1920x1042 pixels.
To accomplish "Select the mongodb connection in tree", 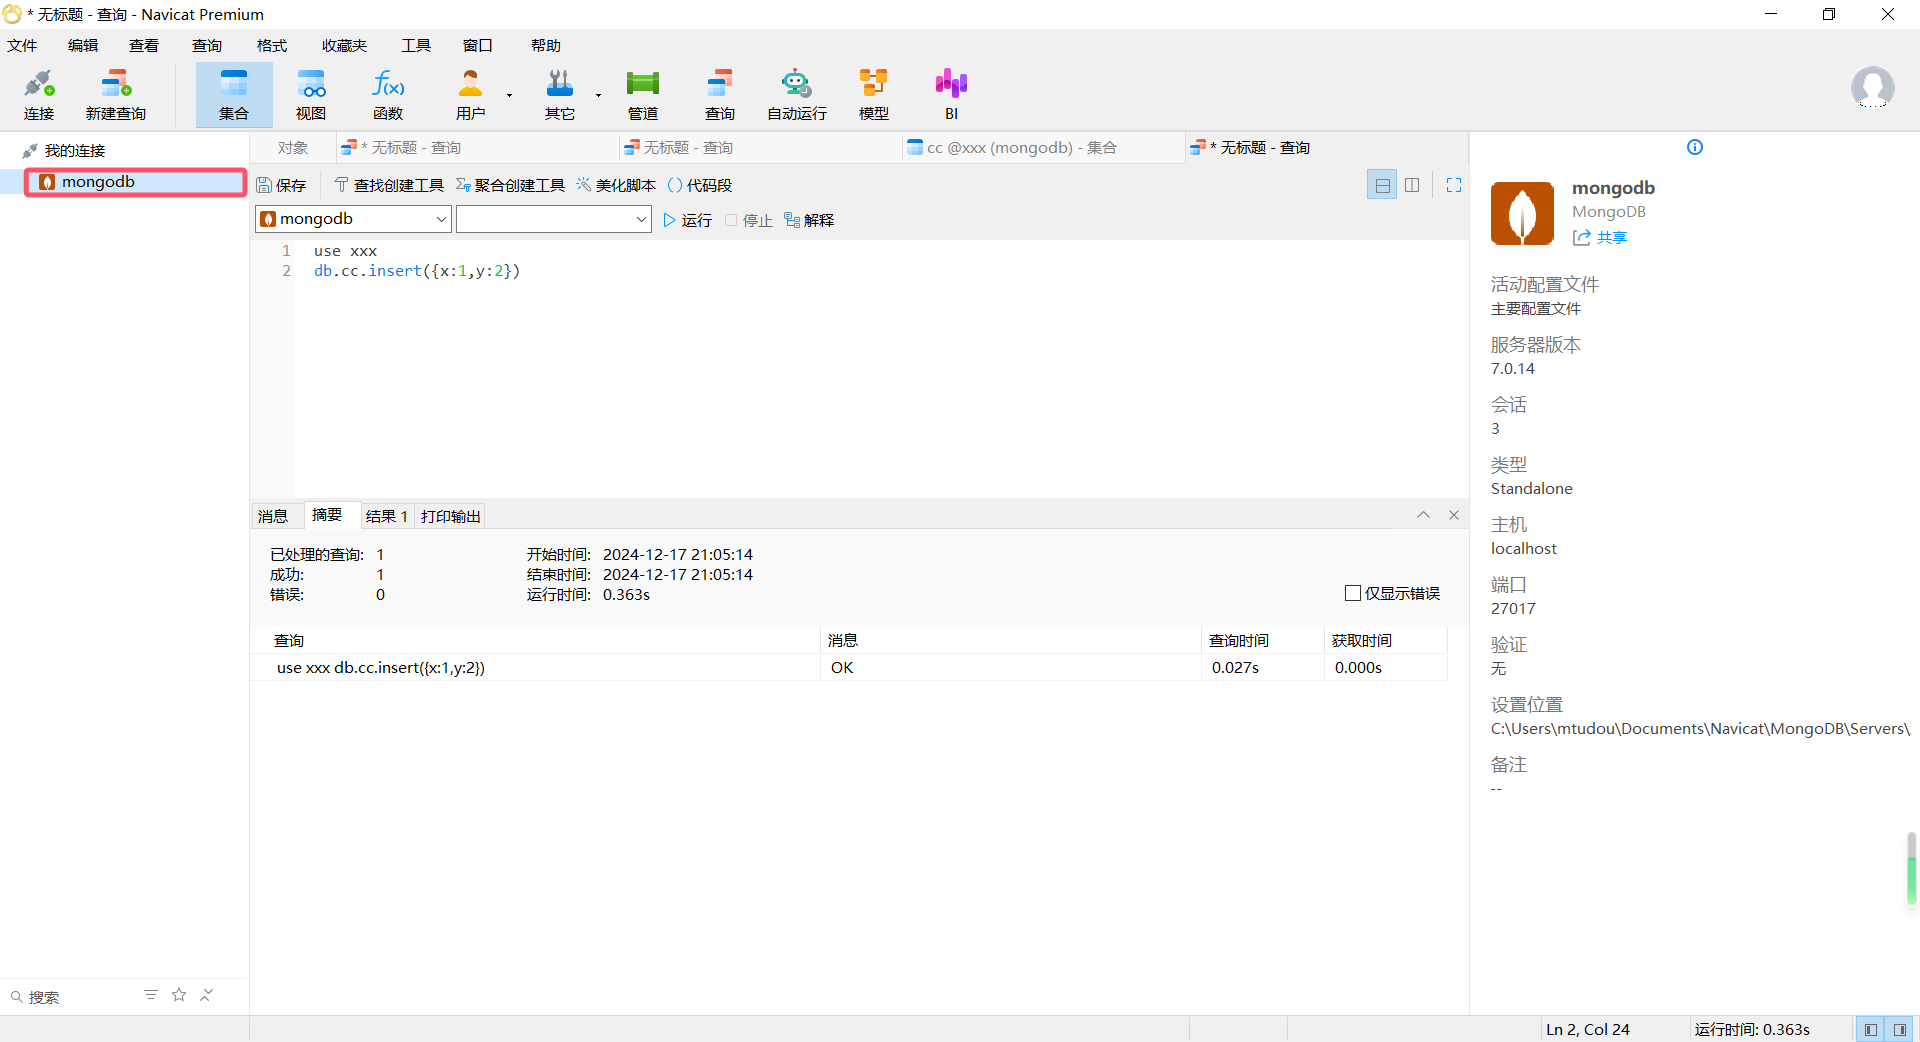I will 136,181.
